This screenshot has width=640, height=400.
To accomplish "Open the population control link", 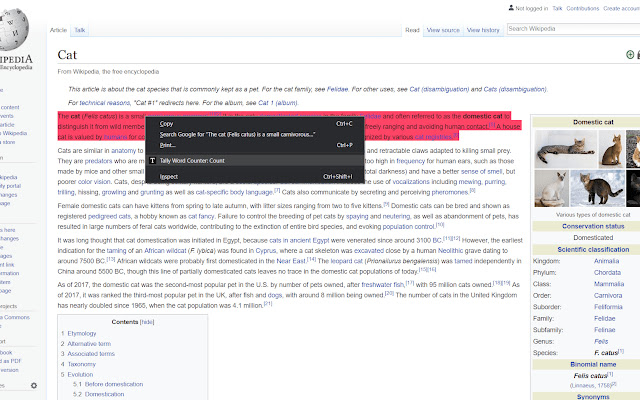I will (x=409, y=227).
